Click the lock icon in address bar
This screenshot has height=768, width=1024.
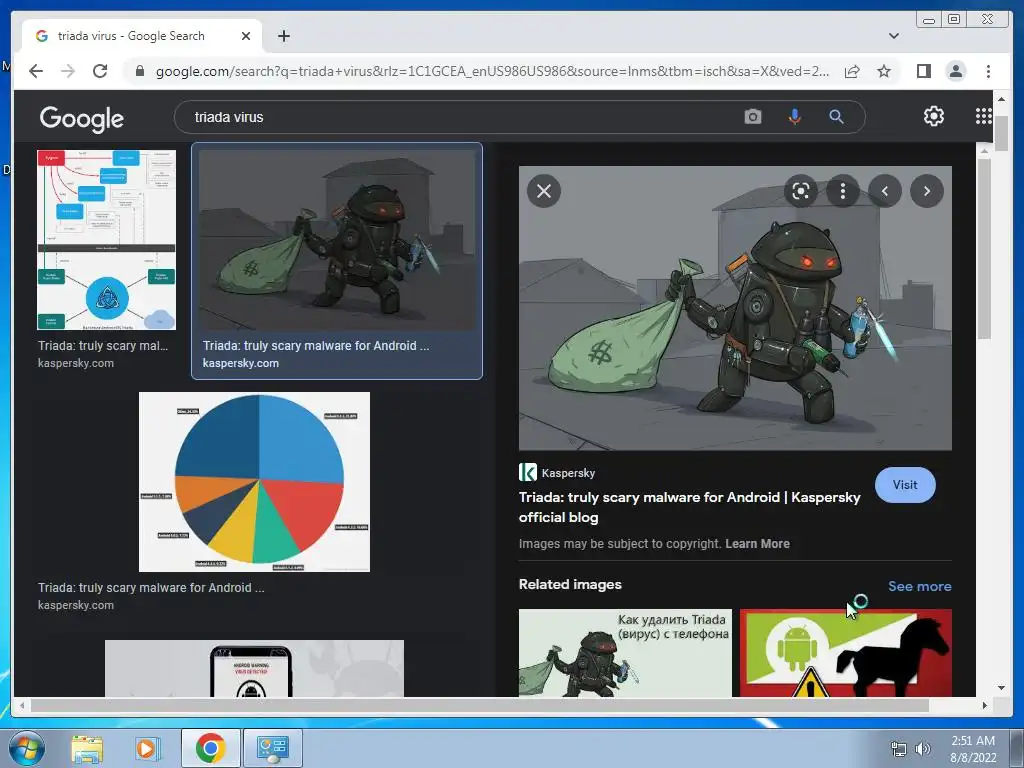point(139,71)
